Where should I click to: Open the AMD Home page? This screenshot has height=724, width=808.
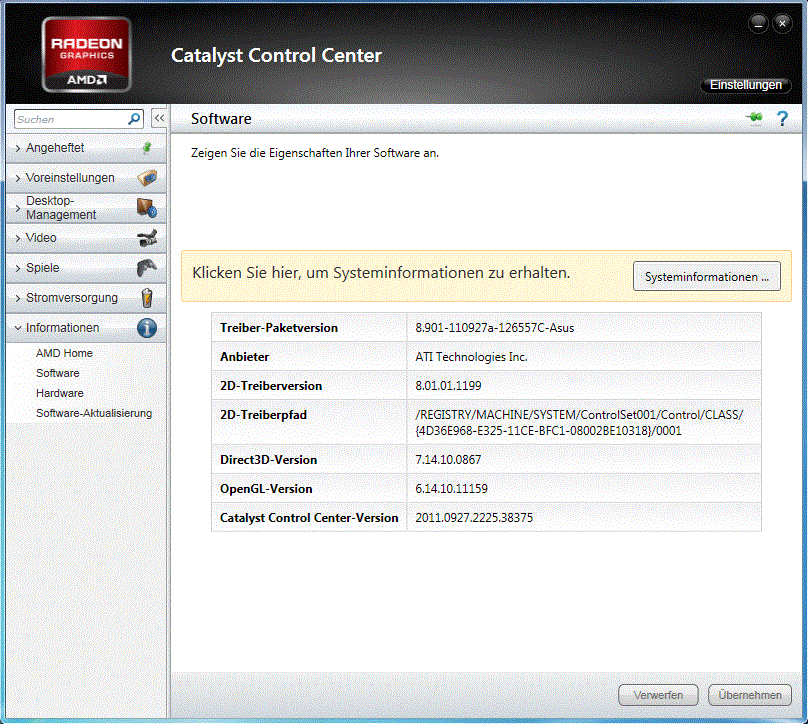(64, 353)
